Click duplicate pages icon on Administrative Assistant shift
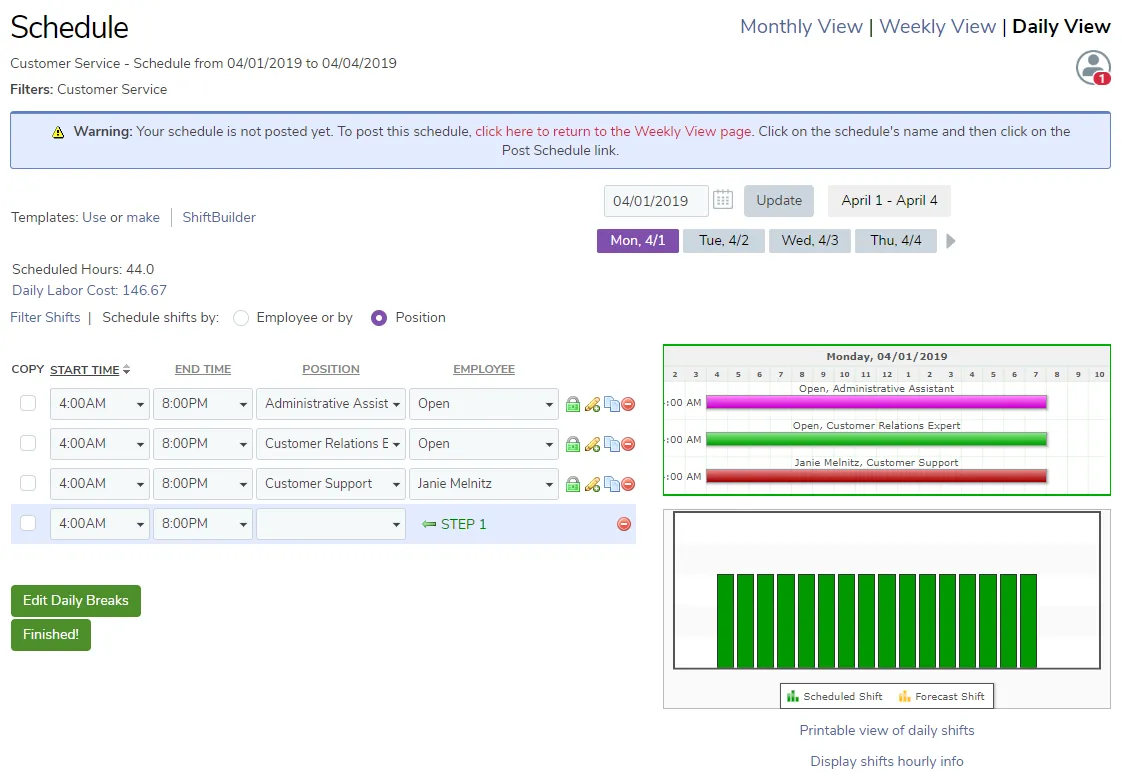The image size is (1122, 779). point(612,404)
